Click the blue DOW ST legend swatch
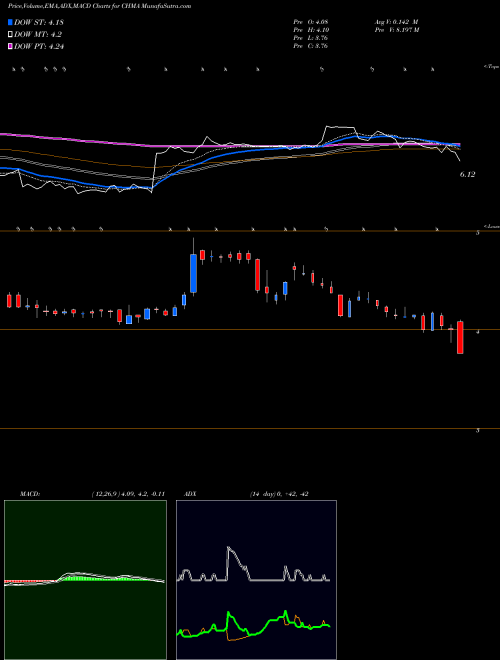500x660 pixels. coord(10,22)
